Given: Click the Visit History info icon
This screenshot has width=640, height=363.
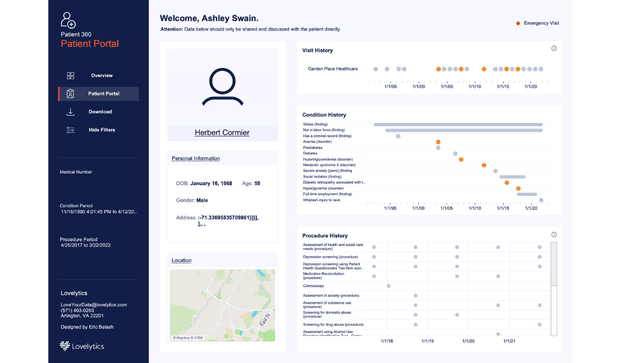Looking at the screenshot, I should [554, 49].
